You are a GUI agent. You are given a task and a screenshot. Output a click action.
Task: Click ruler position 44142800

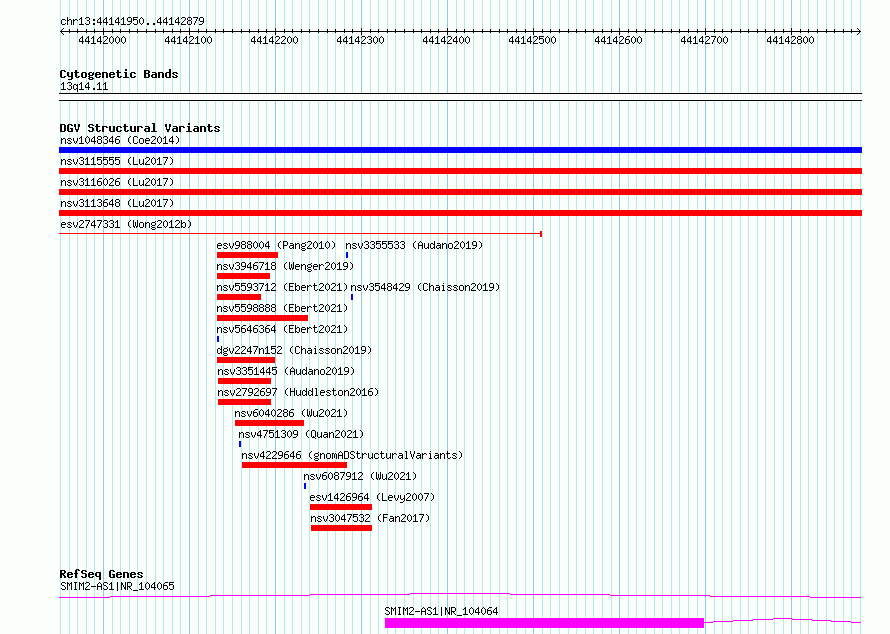click(x=790, y=40)
